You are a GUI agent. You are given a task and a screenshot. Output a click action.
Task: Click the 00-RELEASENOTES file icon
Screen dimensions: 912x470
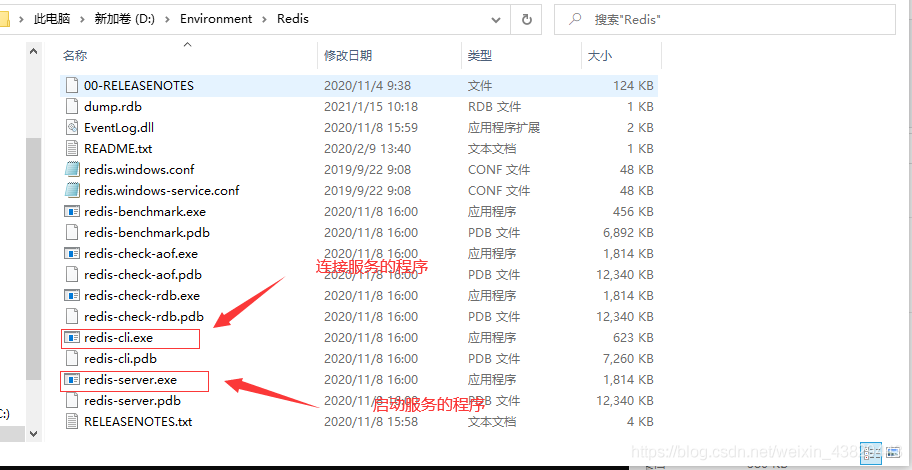[x=72, y=86]
